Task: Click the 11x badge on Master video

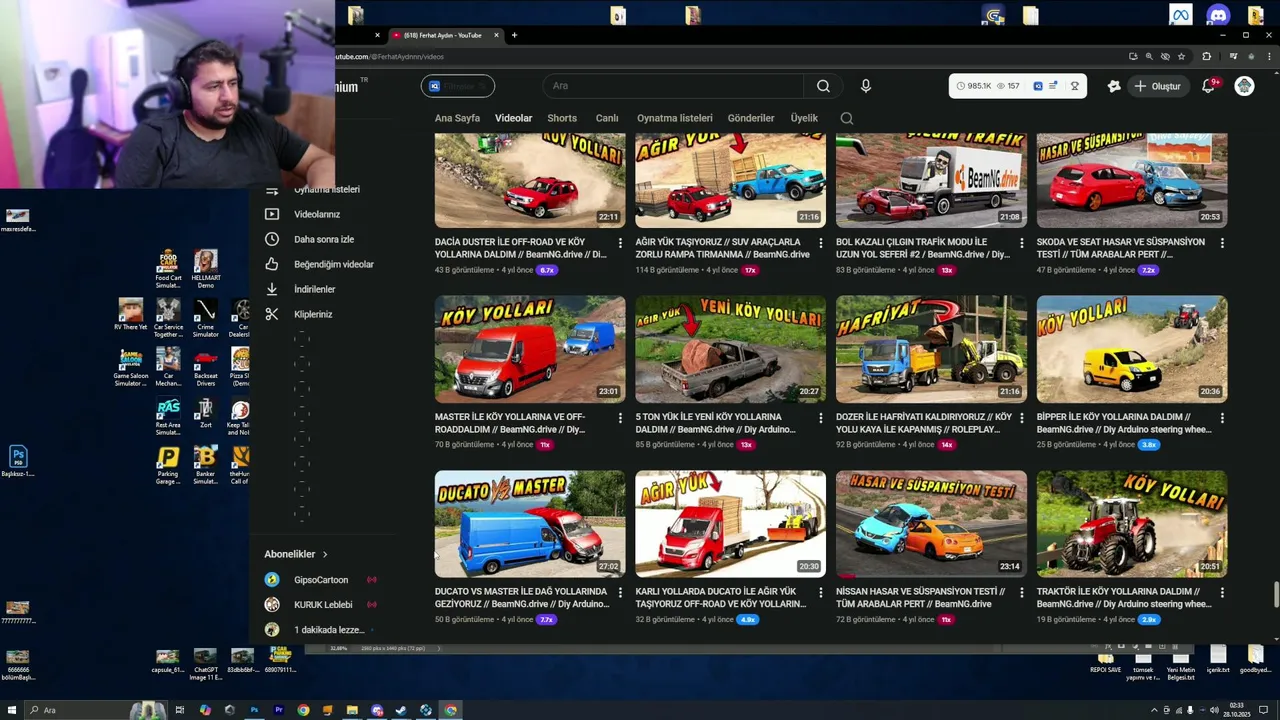Action: point(545,445)
